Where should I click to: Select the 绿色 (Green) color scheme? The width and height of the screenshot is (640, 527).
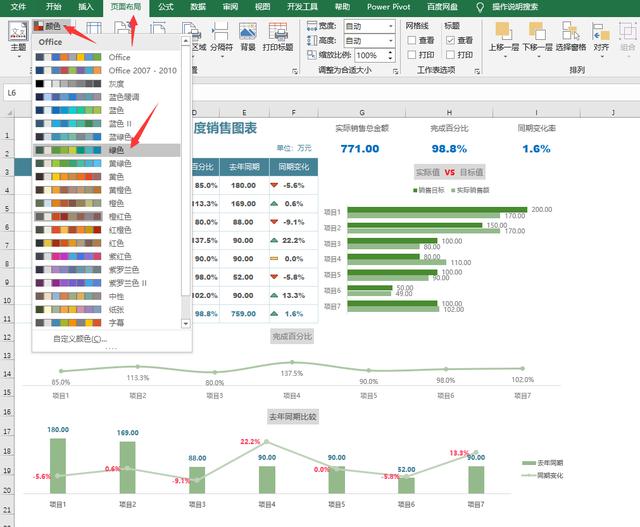click(118, 150)
